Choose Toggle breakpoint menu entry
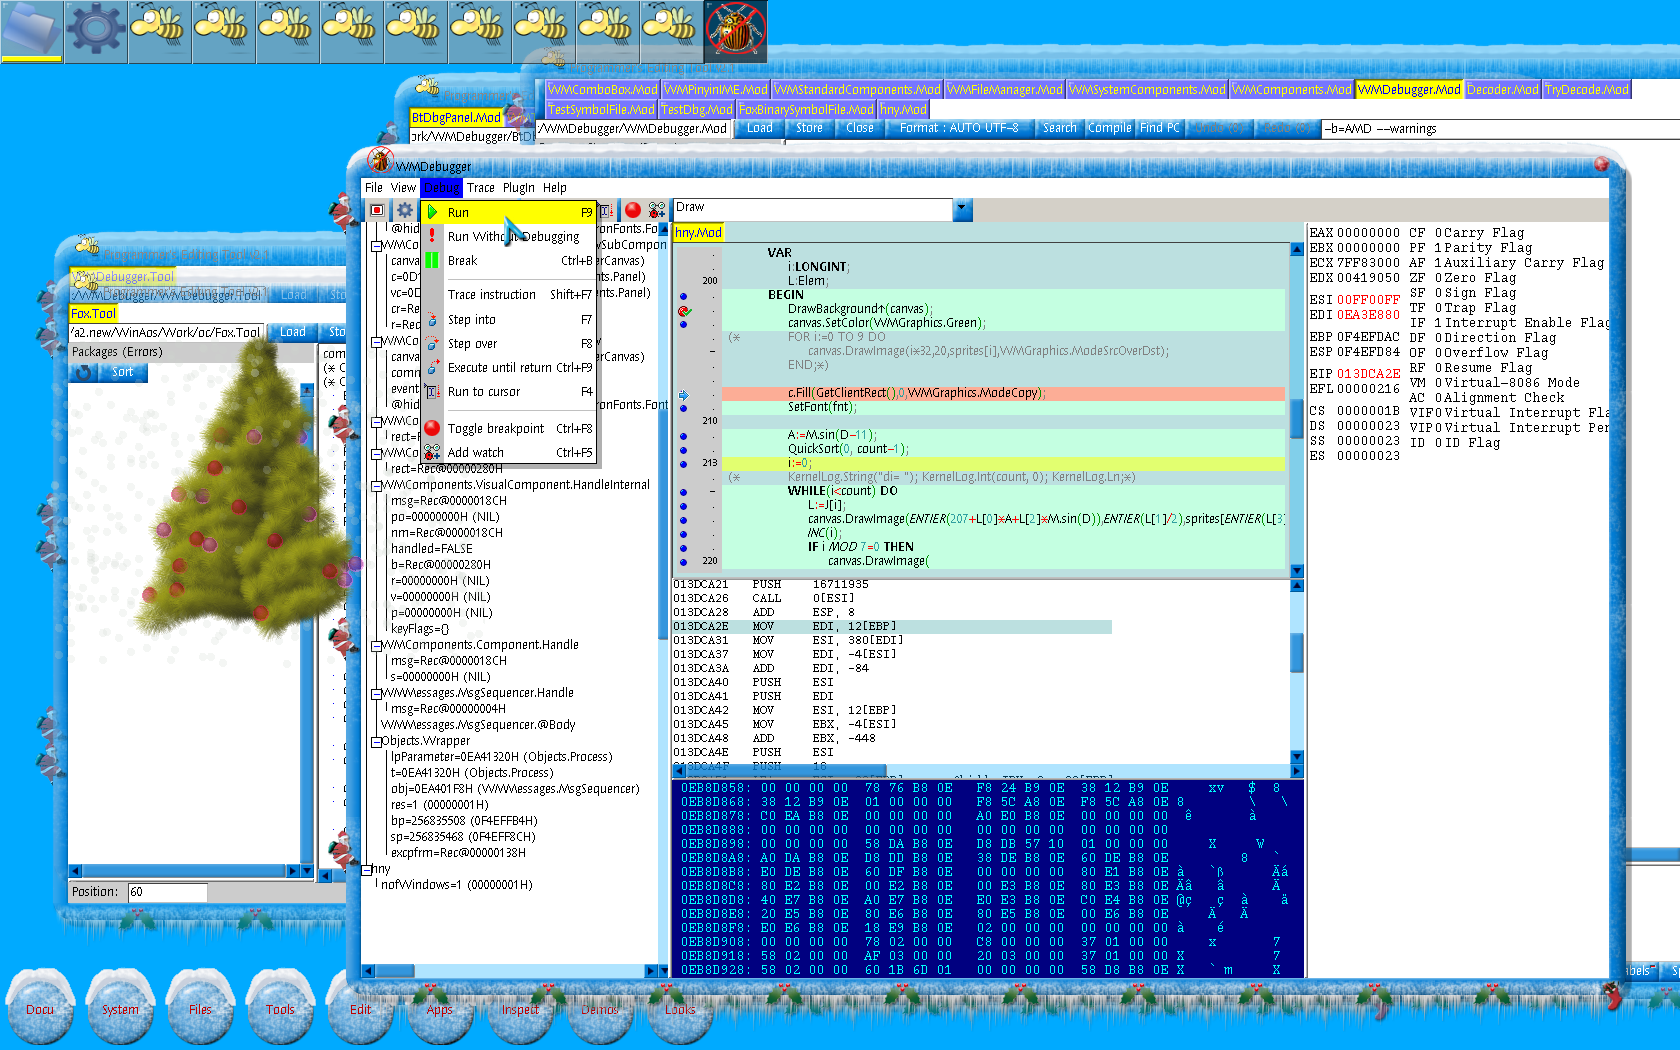The image size is (1680, 1050). pyautogui.click(x=509, y=429)
